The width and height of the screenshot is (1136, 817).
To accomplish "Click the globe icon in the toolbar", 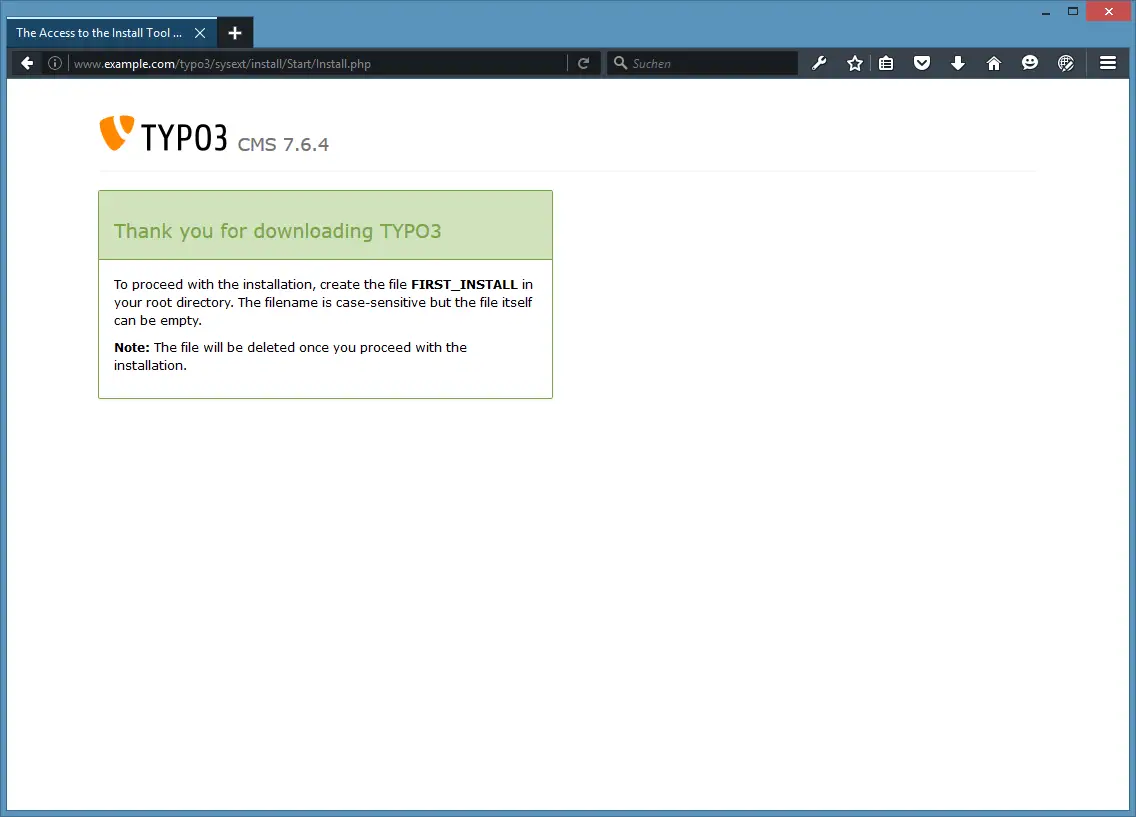I will click(1066, 64).
